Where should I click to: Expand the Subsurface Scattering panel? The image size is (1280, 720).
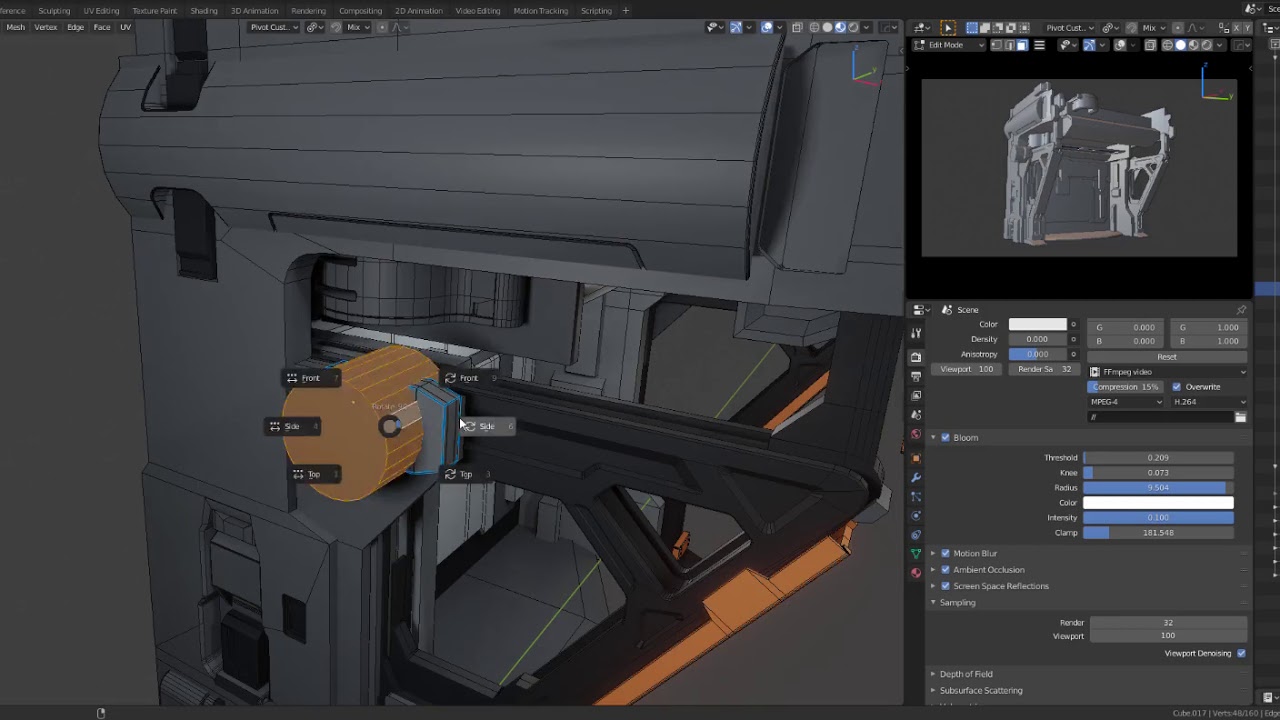coord(933,690)
